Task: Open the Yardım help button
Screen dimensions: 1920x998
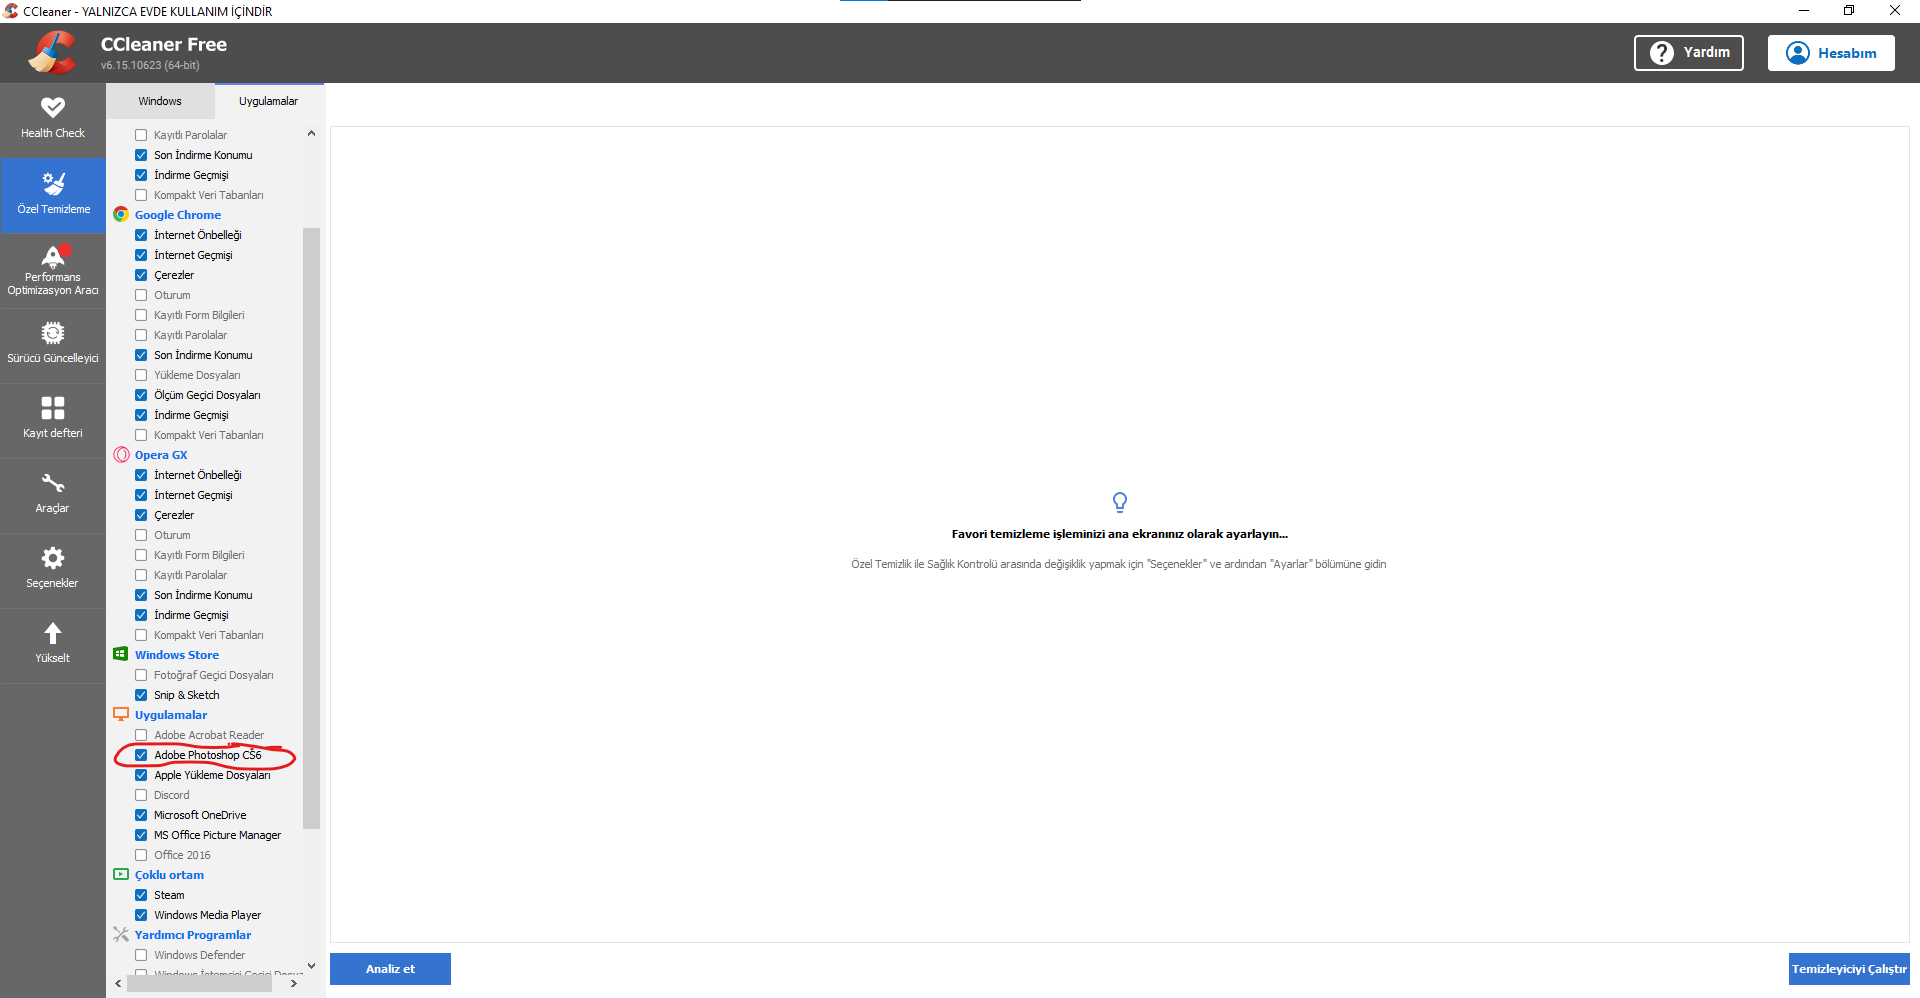Action: 1689,53
